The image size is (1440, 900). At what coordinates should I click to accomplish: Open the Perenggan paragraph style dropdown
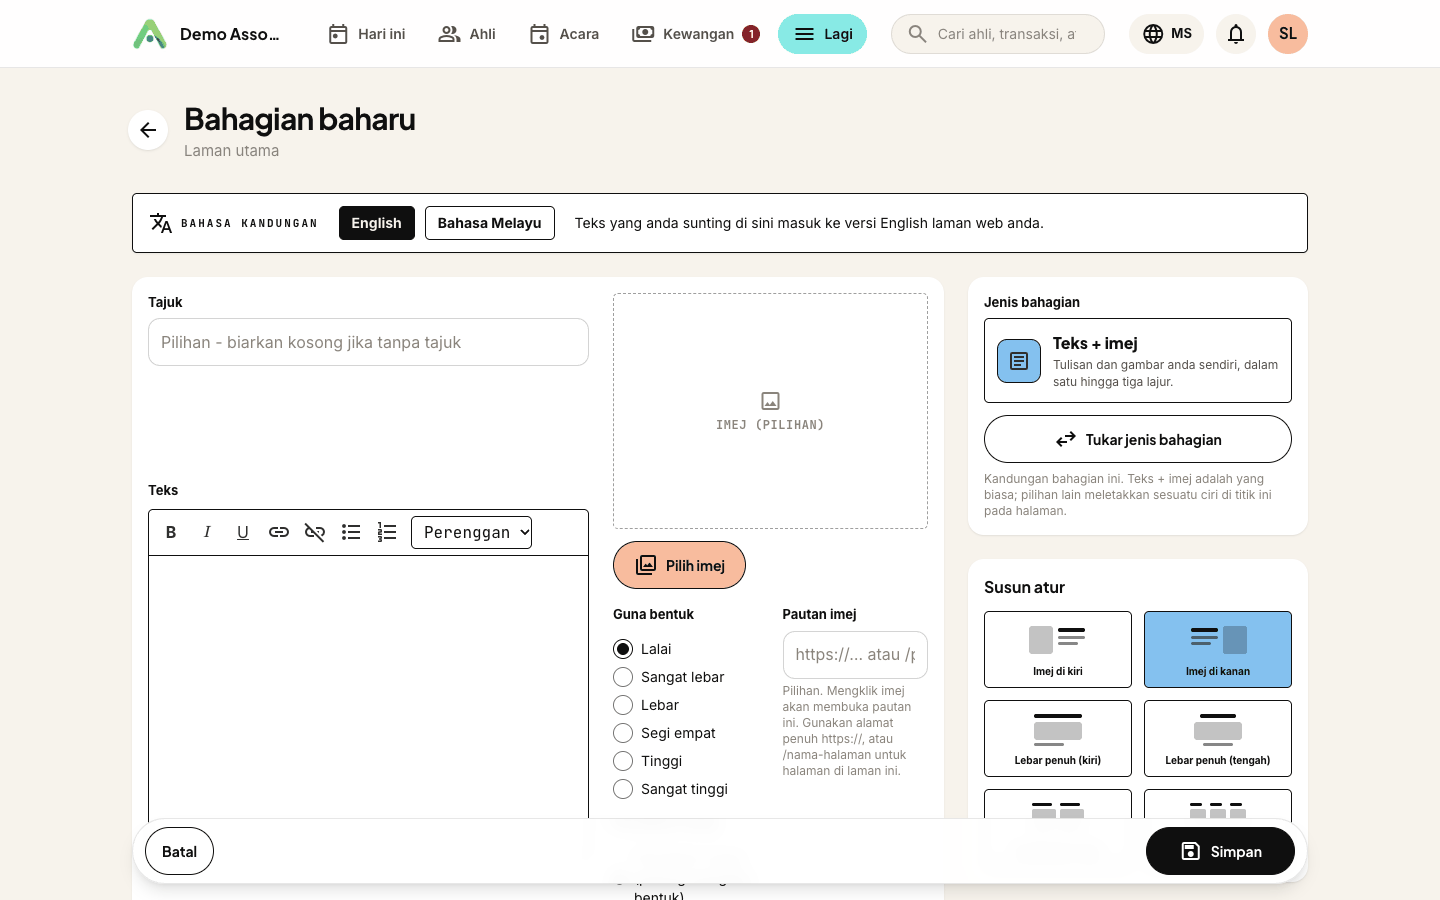click(471, 532)
